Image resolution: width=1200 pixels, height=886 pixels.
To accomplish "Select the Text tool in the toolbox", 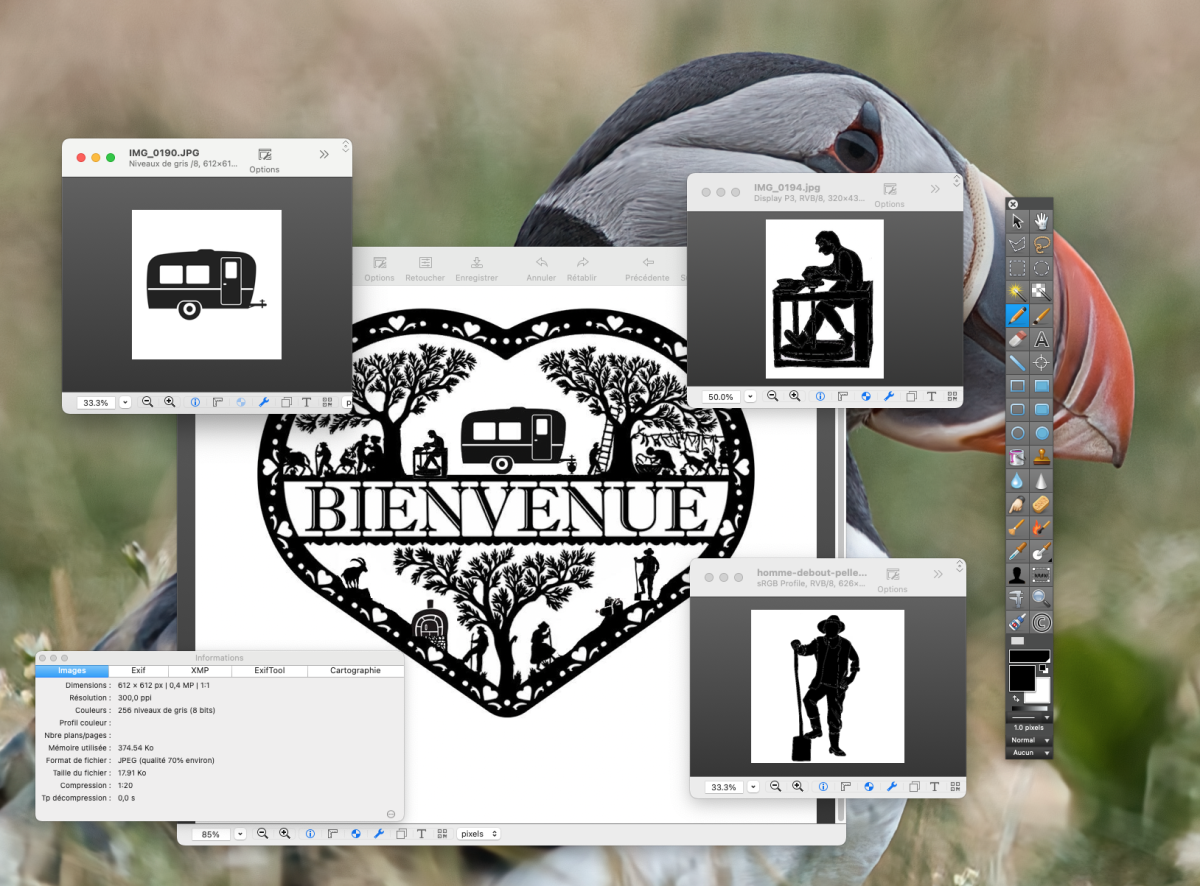I will coord(1041,339).
